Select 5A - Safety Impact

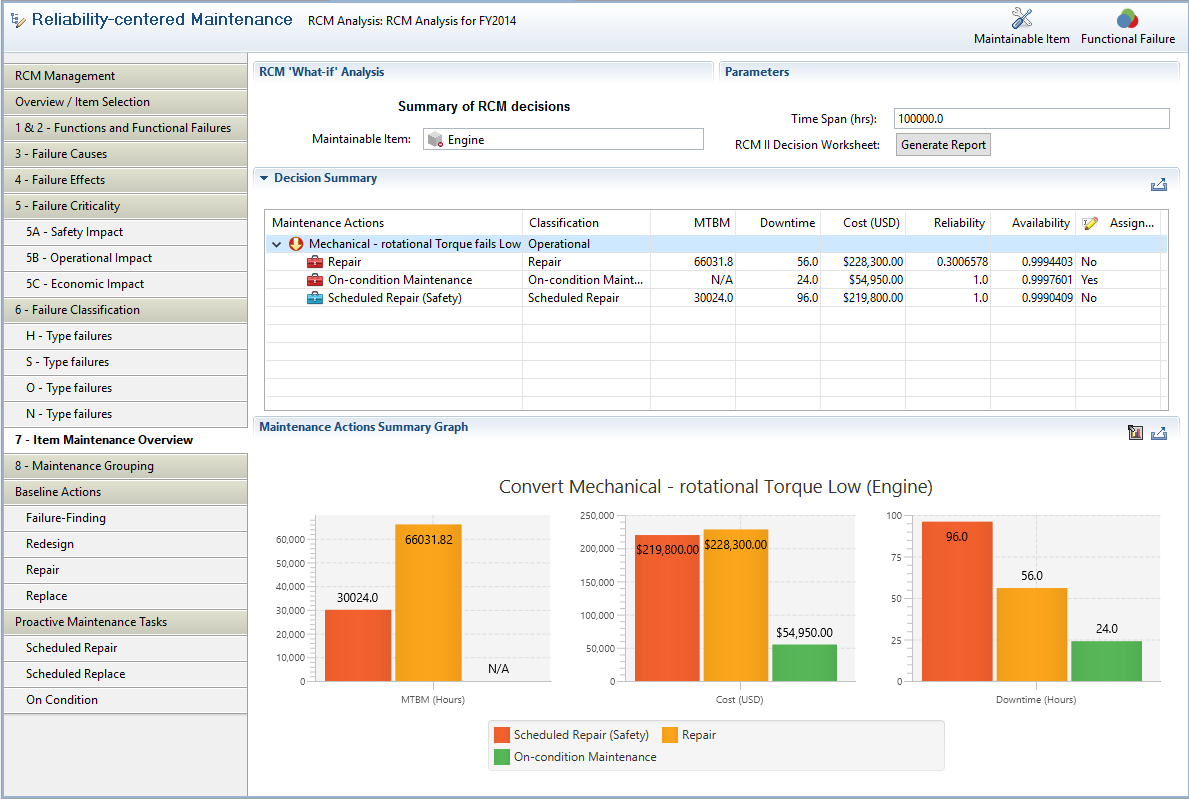[x=126, y=232]
